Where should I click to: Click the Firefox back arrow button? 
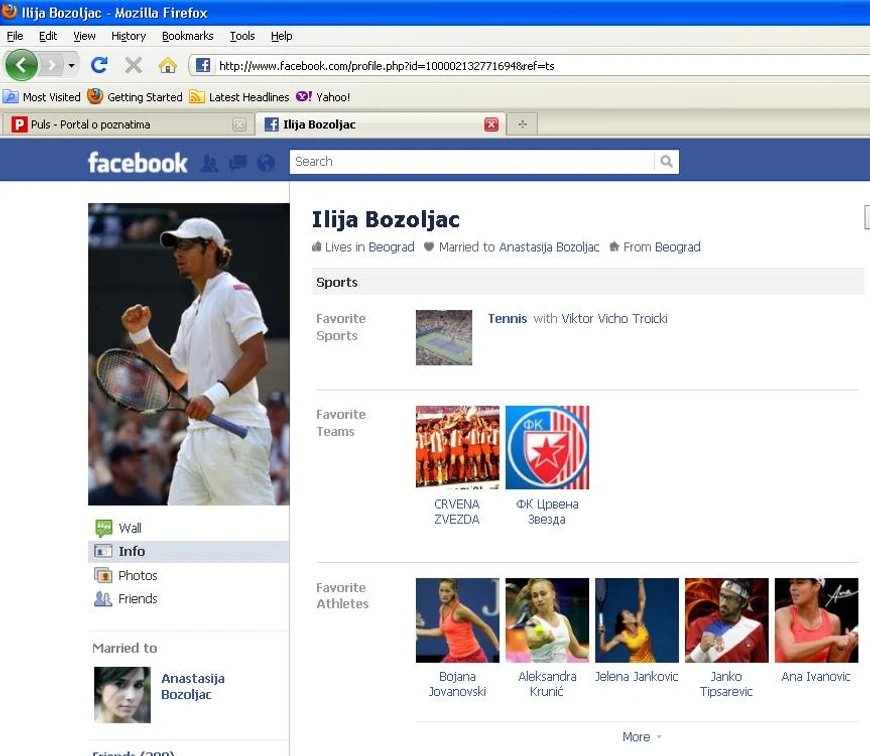click(21, 65)
